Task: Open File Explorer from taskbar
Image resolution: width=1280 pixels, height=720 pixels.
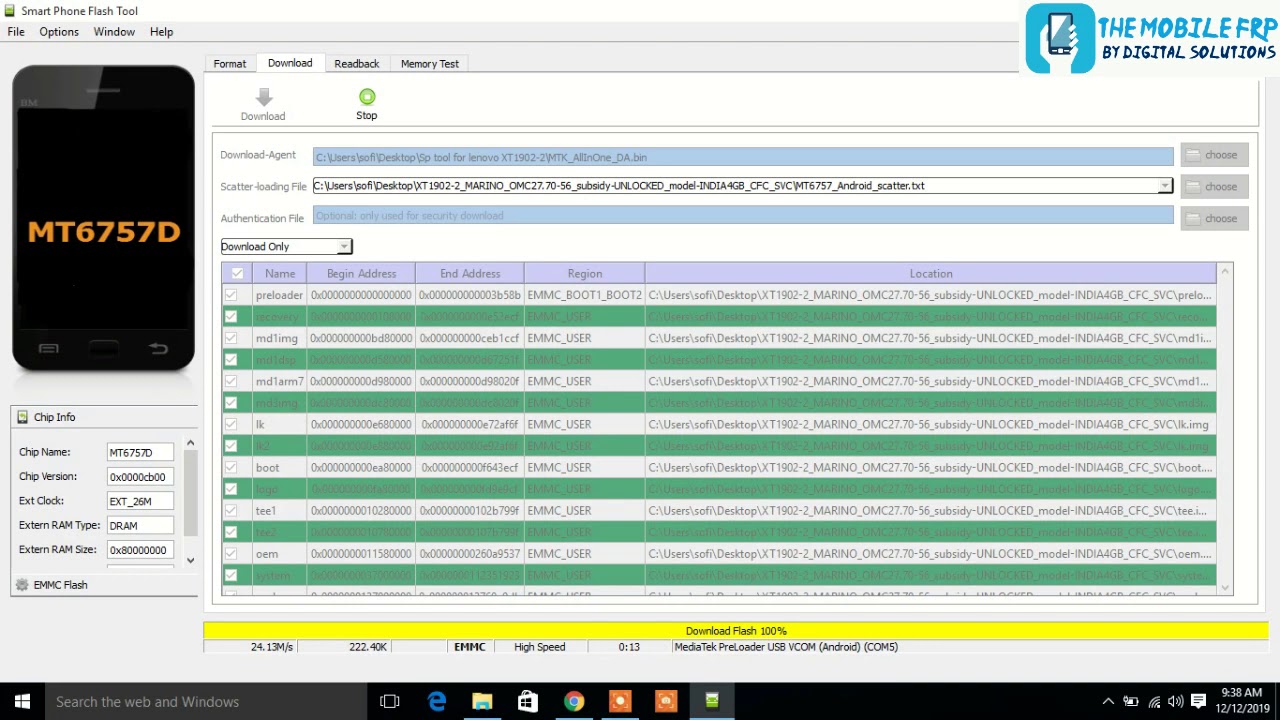Action: coord(482,701)
